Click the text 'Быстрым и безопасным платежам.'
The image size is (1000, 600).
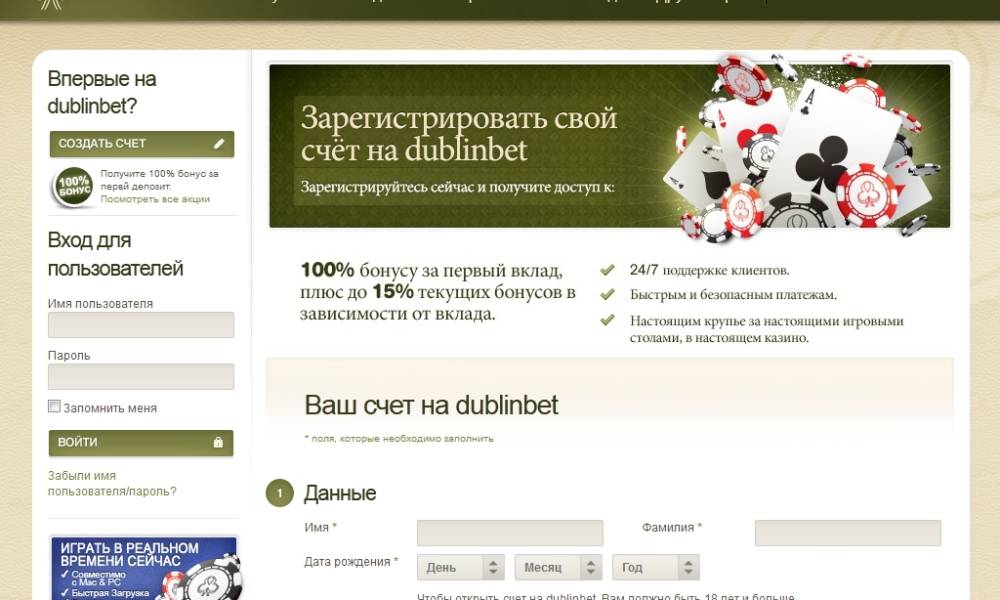coord(733,295)
